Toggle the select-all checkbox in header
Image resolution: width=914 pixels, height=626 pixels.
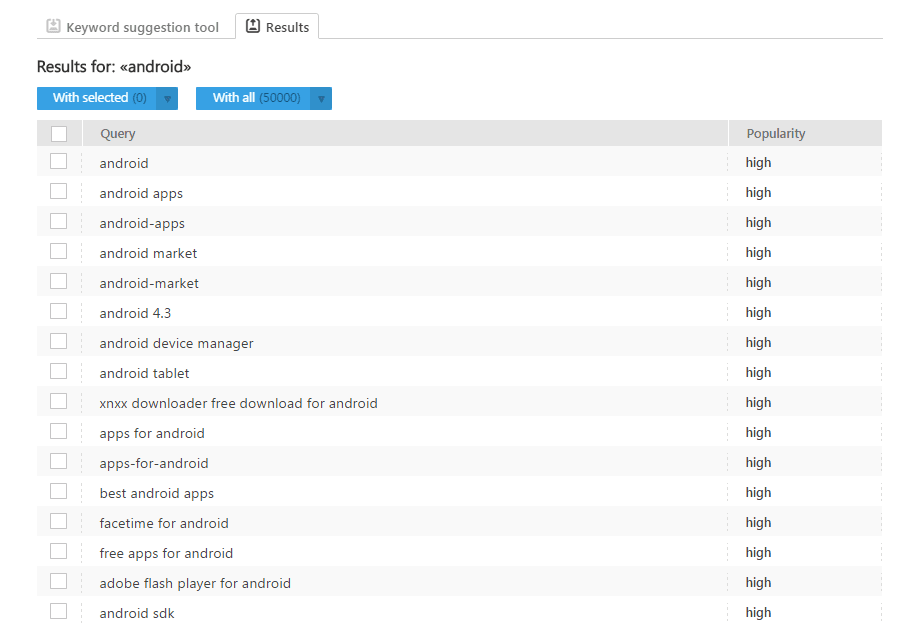(x=59, y=133)
